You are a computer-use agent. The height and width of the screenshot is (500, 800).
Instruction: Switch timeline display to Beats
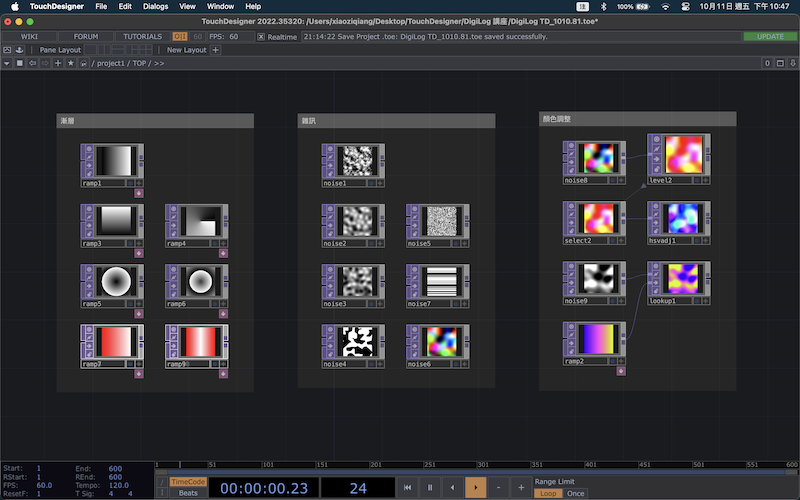(188, 493)
